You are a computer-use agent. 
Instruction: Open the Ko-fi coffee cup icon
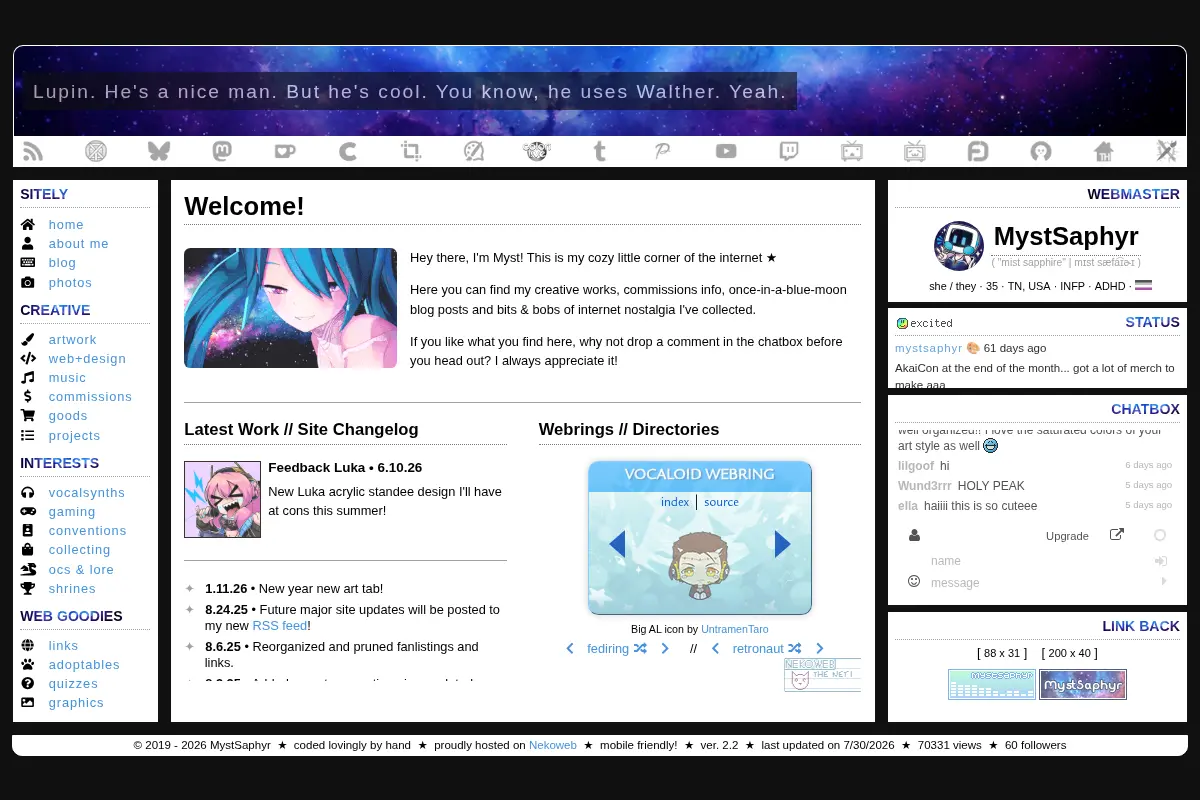point(285,151)
